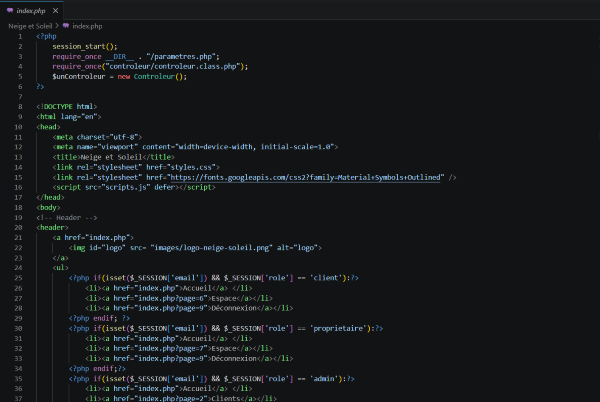Click the 'new Controleur()' expression
The height and width of the screenshot is (402, 600).
click(152, 76)
